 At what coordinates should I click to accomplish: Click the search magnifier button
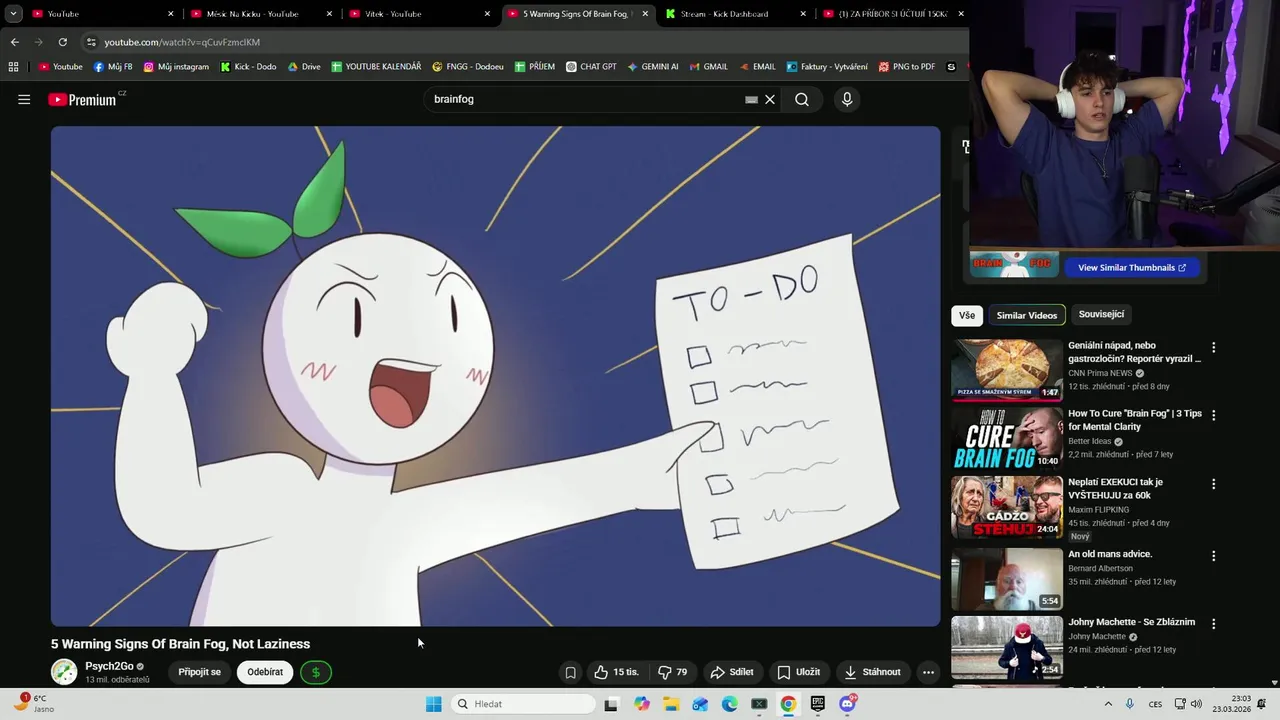coord(802,99)
